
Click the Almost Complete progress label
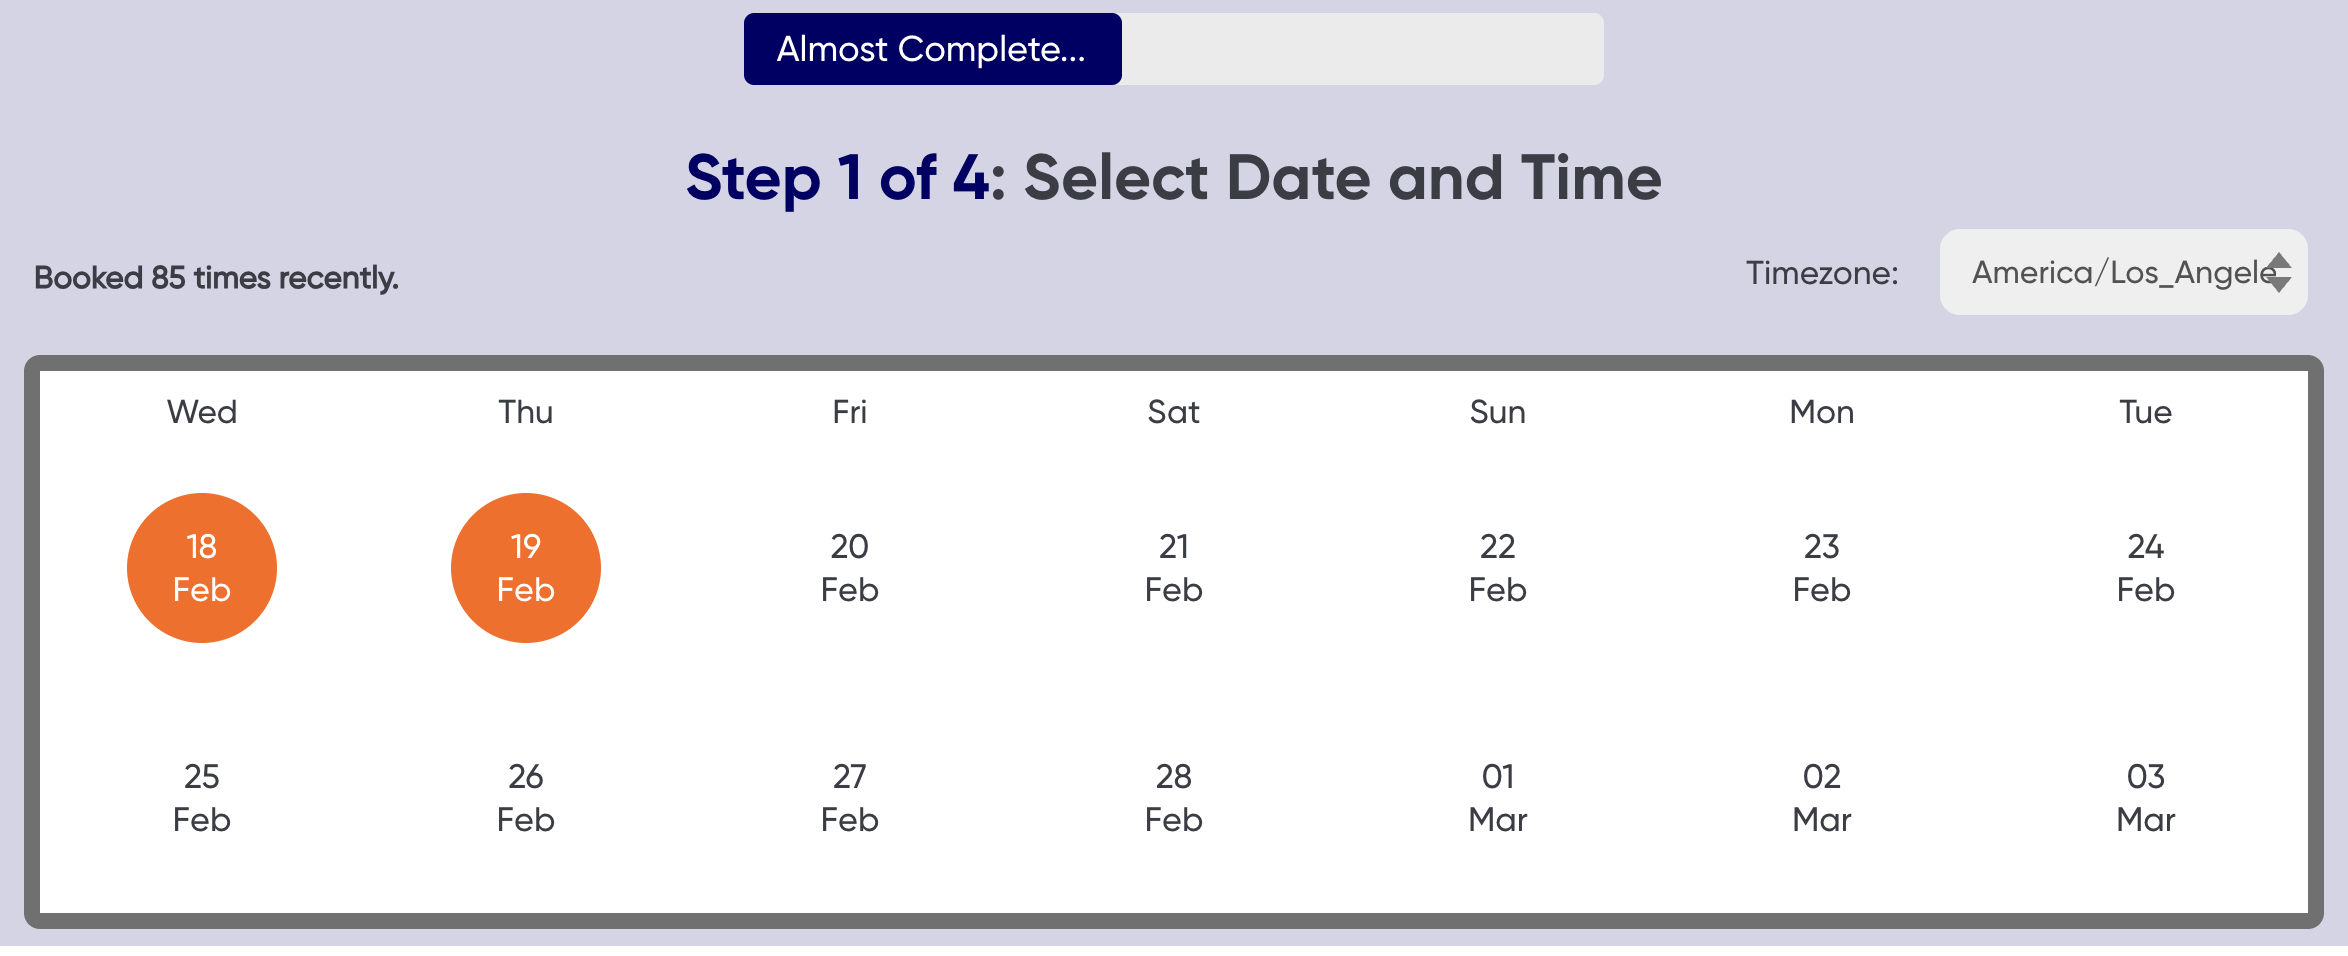coord(931,48)
